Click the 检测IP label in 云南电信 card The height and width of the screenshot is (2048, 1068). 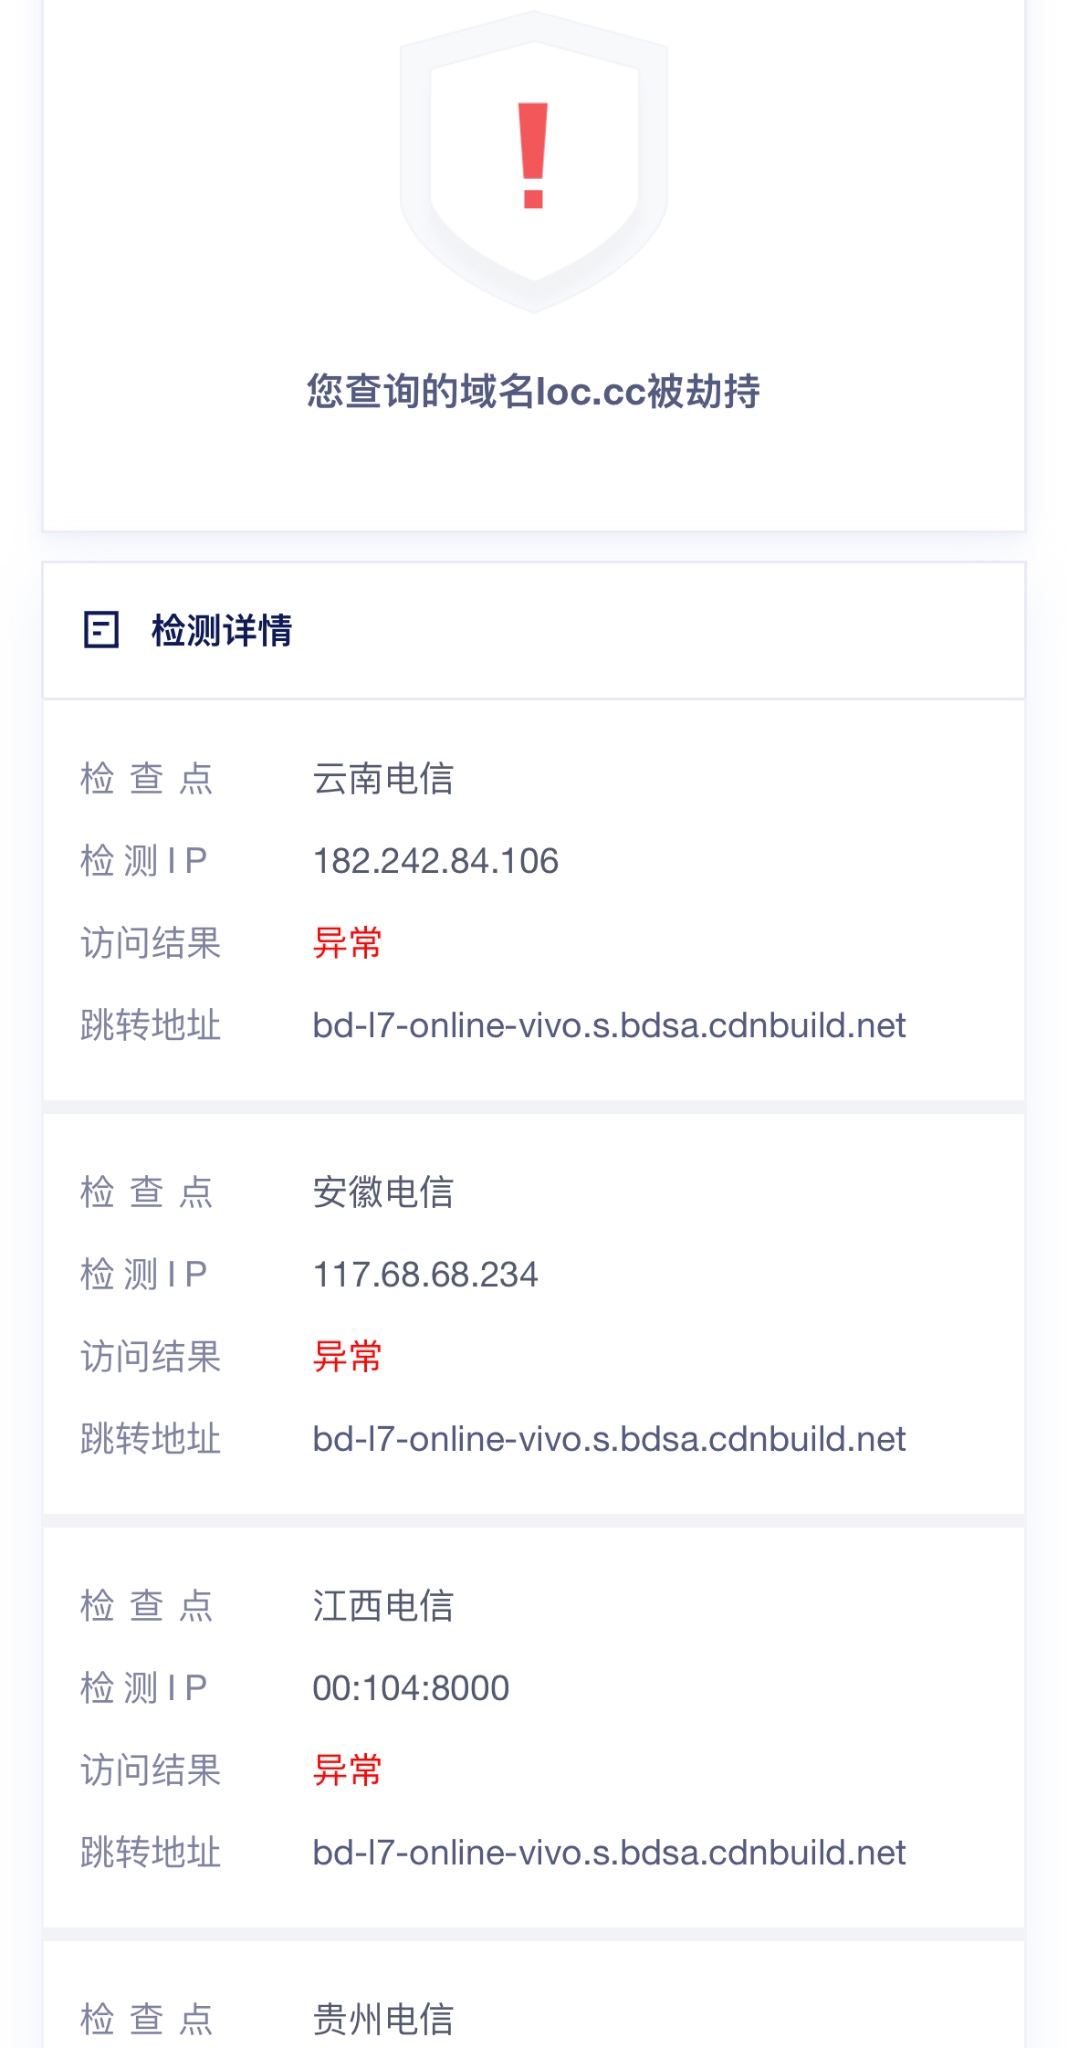(x=144, y=861)
